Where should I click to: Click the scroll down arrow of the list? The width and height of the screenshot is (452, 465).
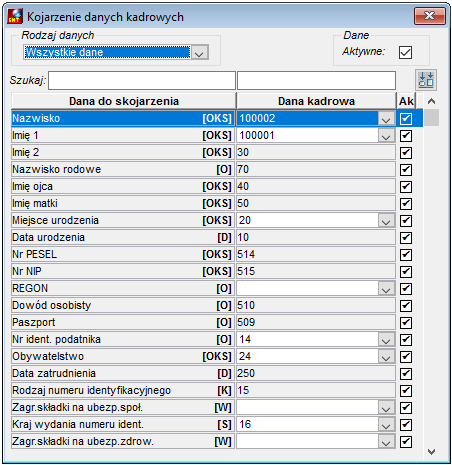(431, 452)
